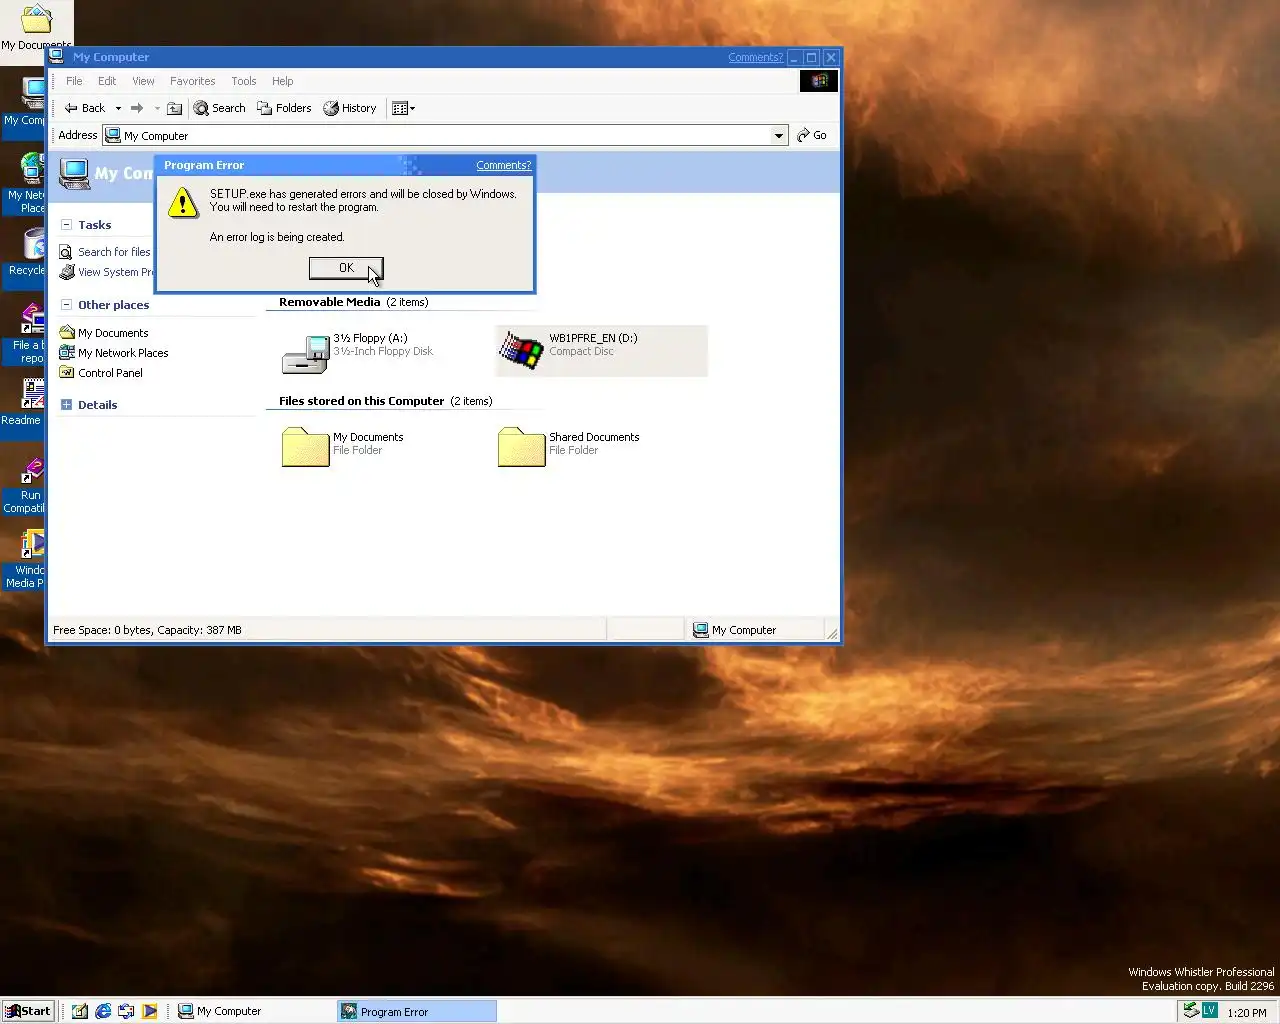Open the Search pane from the toolbar
The image size is (1280, 1024).
pyautogui.click(x=220, y=108)
